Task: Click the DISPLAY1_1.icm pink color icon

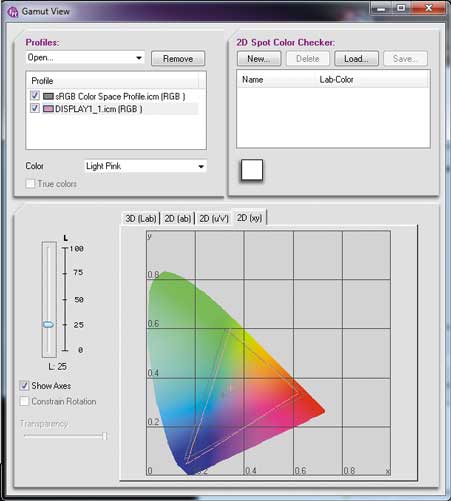Action: tap(48, 109)
